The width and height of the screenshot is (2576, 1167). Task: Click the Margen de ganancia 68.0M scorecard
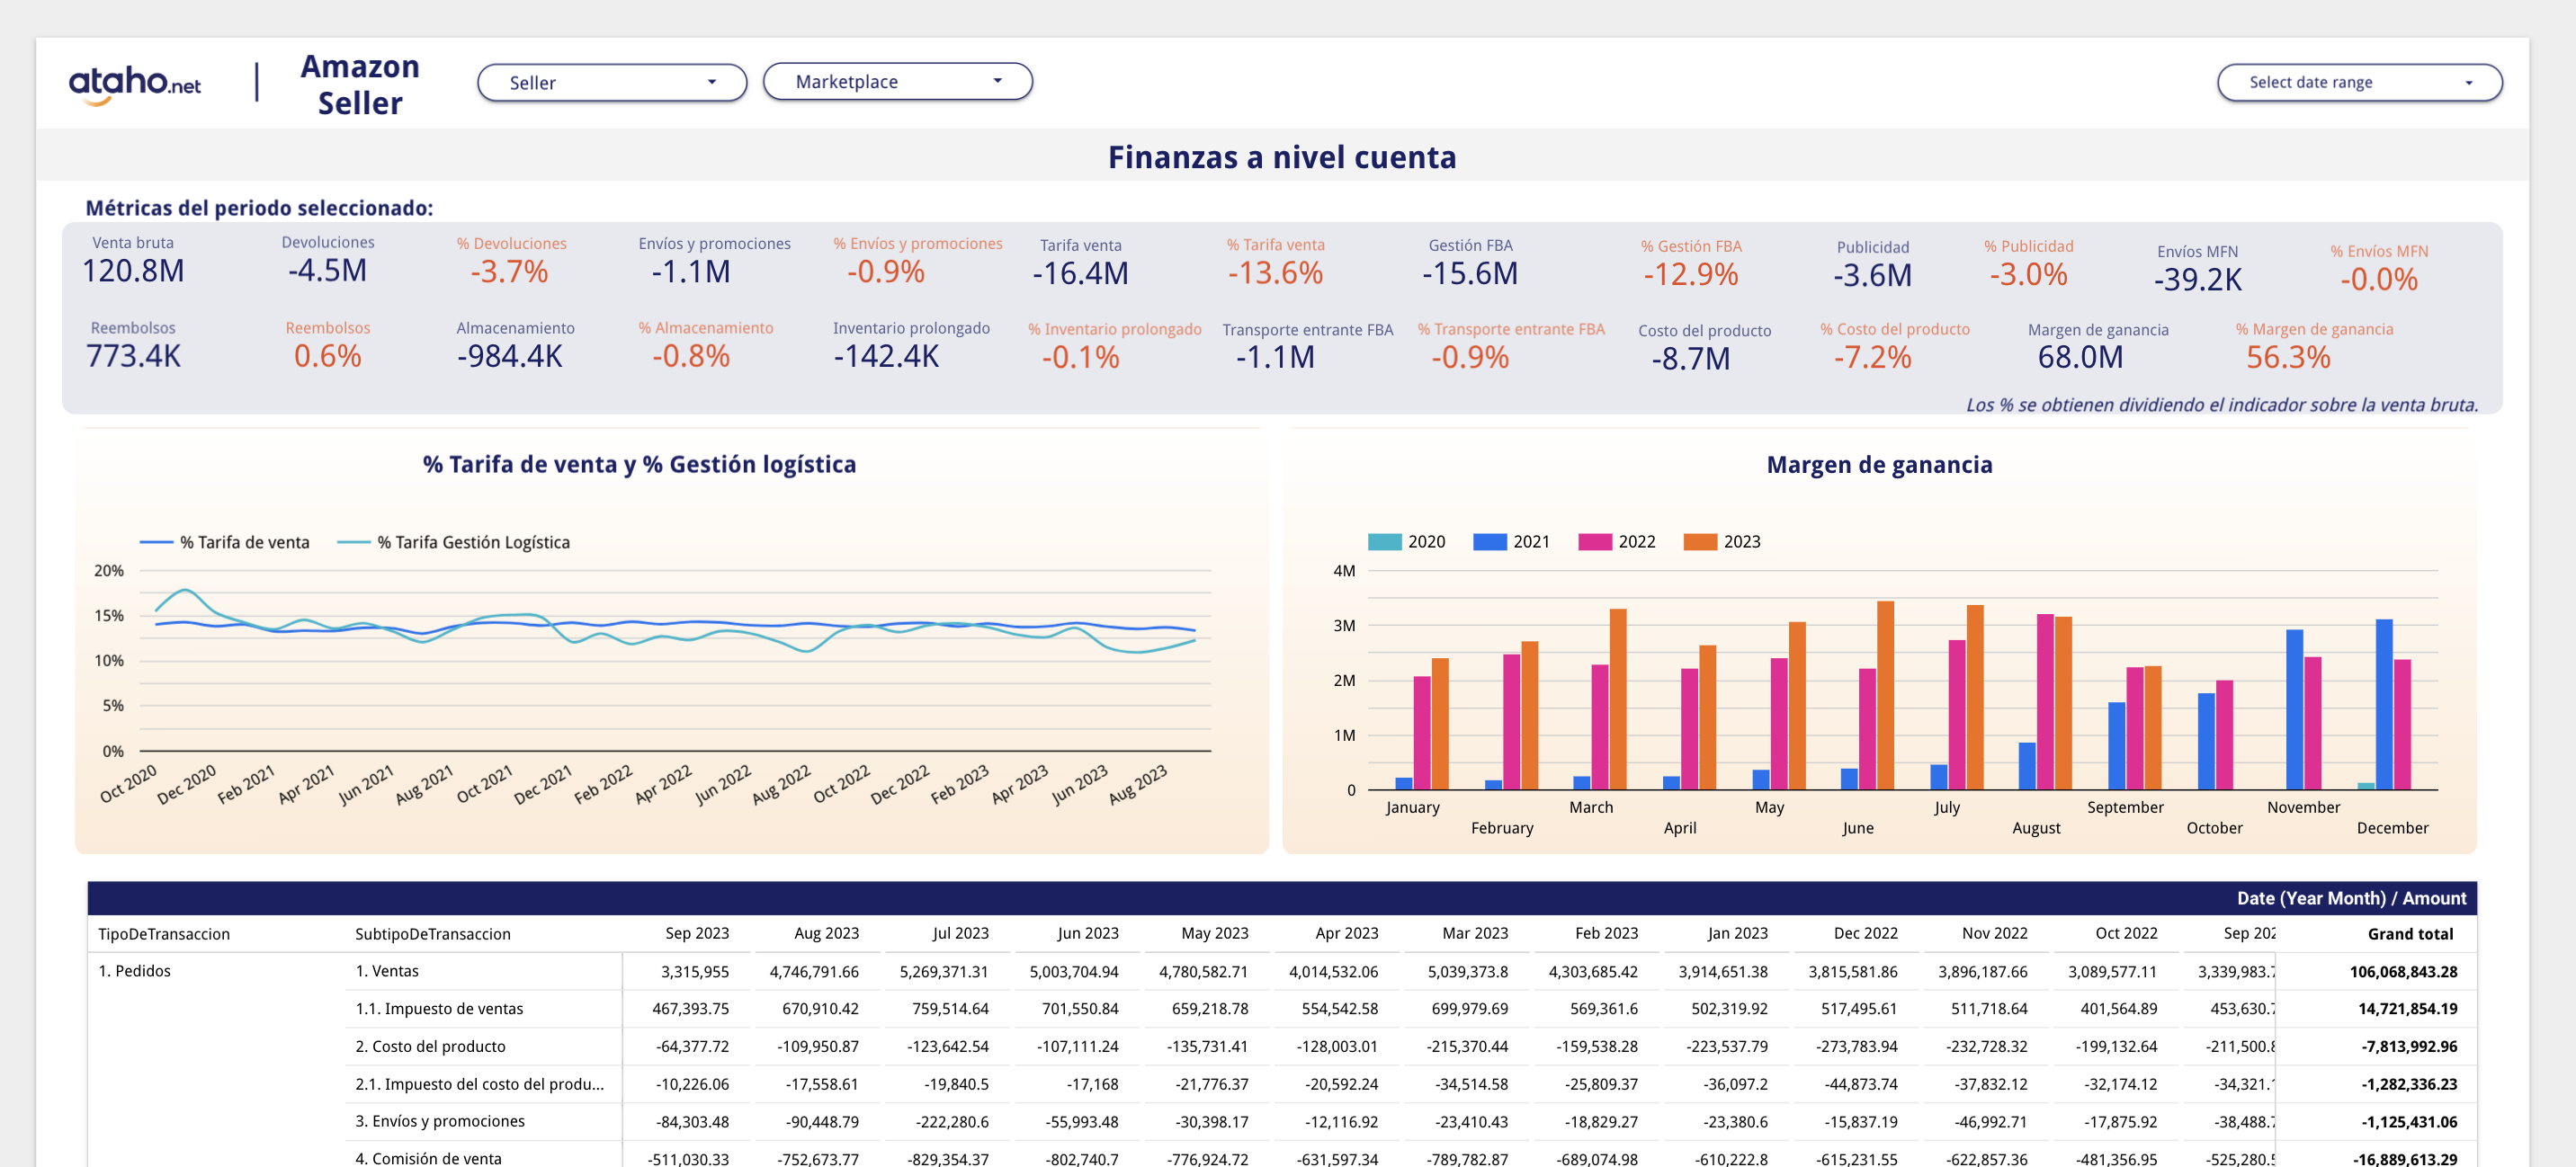(x=2080, y=357)
